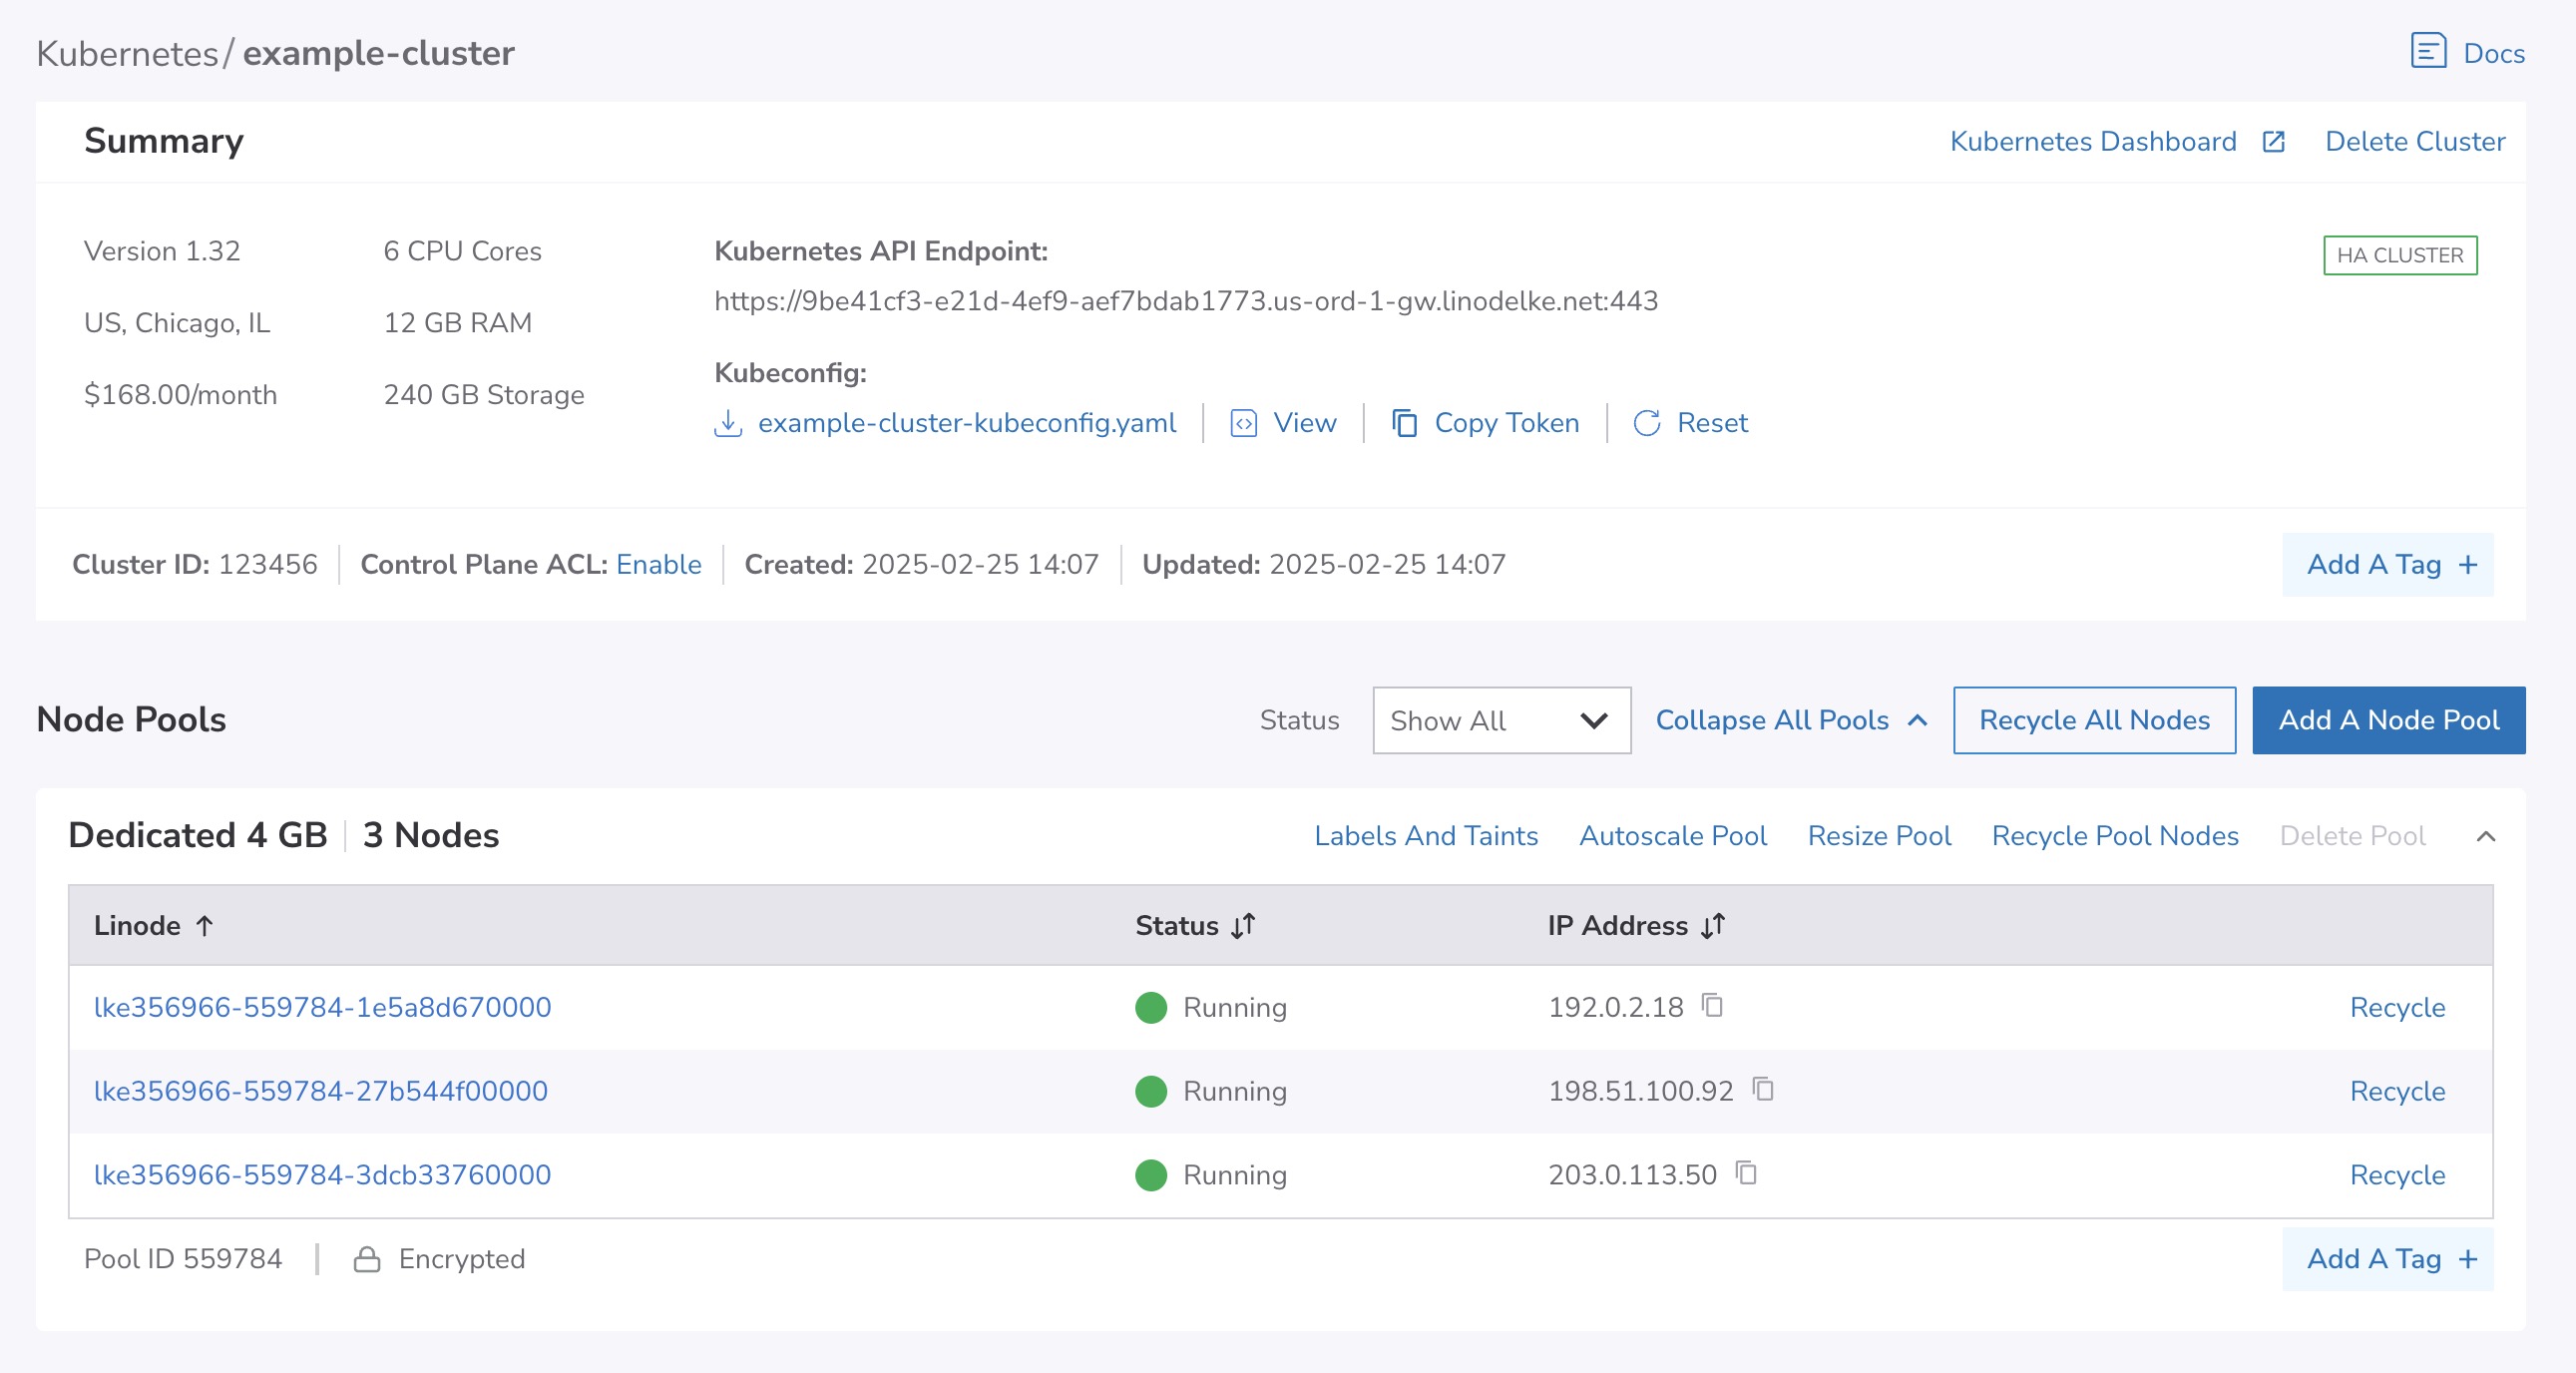2576x1373 pixels.
Task: Copy IP address 198.51.100.92
Action: coord(1763,1089)
